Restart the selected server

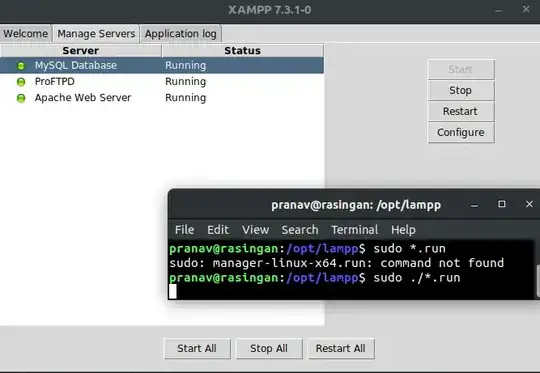[461, 112]
